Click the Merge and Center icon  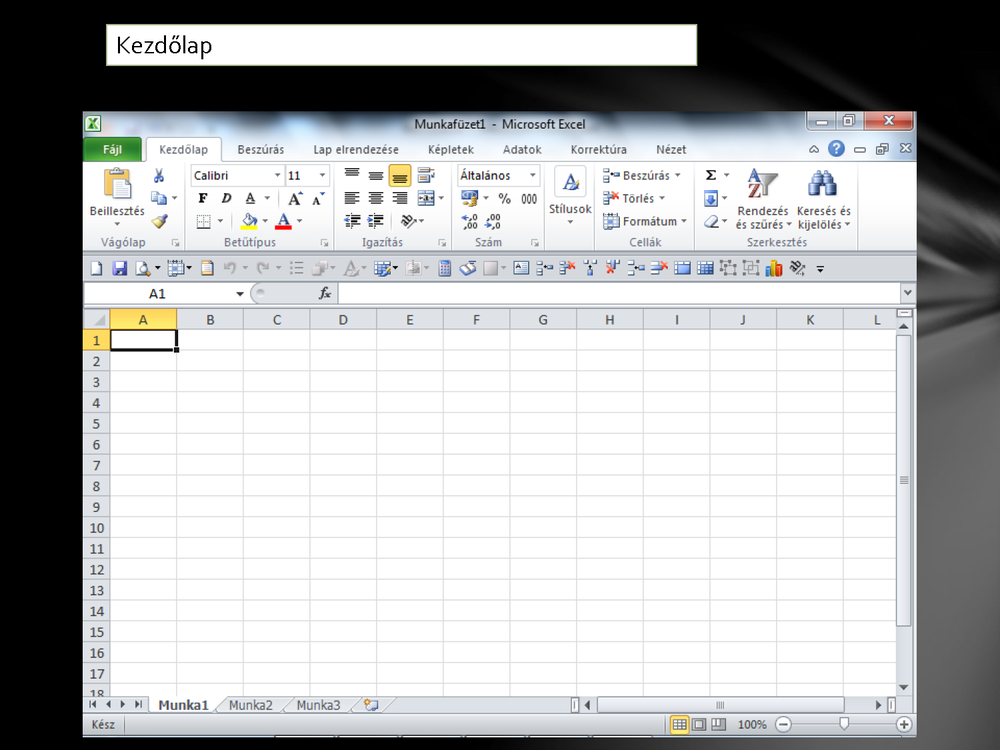point(425,198)
